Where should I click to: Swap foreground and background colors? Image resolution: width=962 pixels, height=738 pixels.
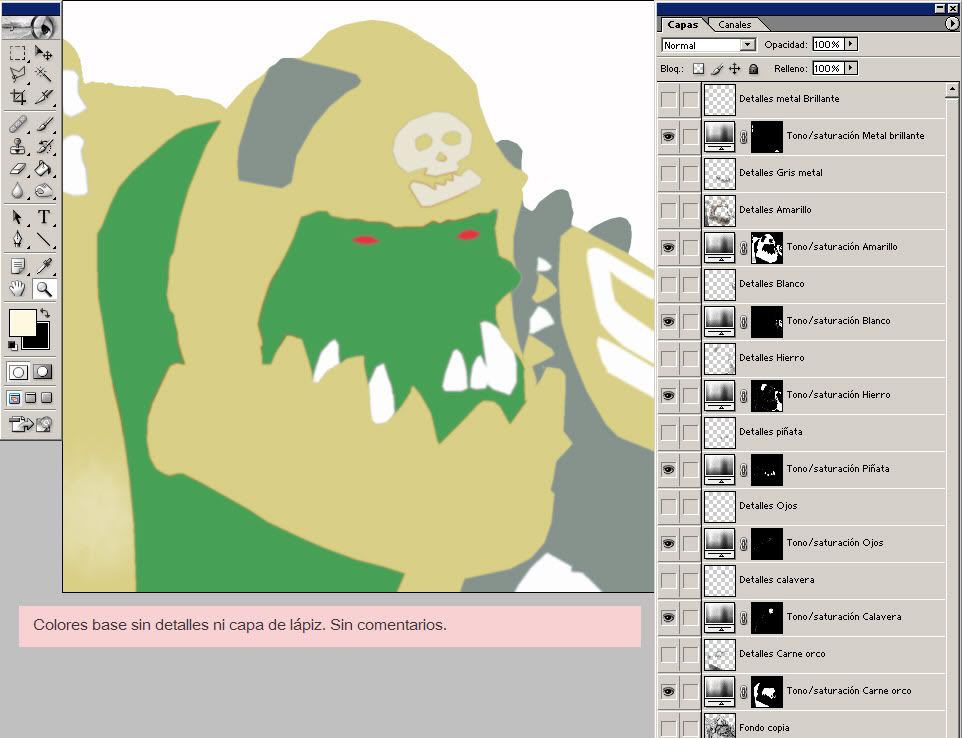[45, 313]
